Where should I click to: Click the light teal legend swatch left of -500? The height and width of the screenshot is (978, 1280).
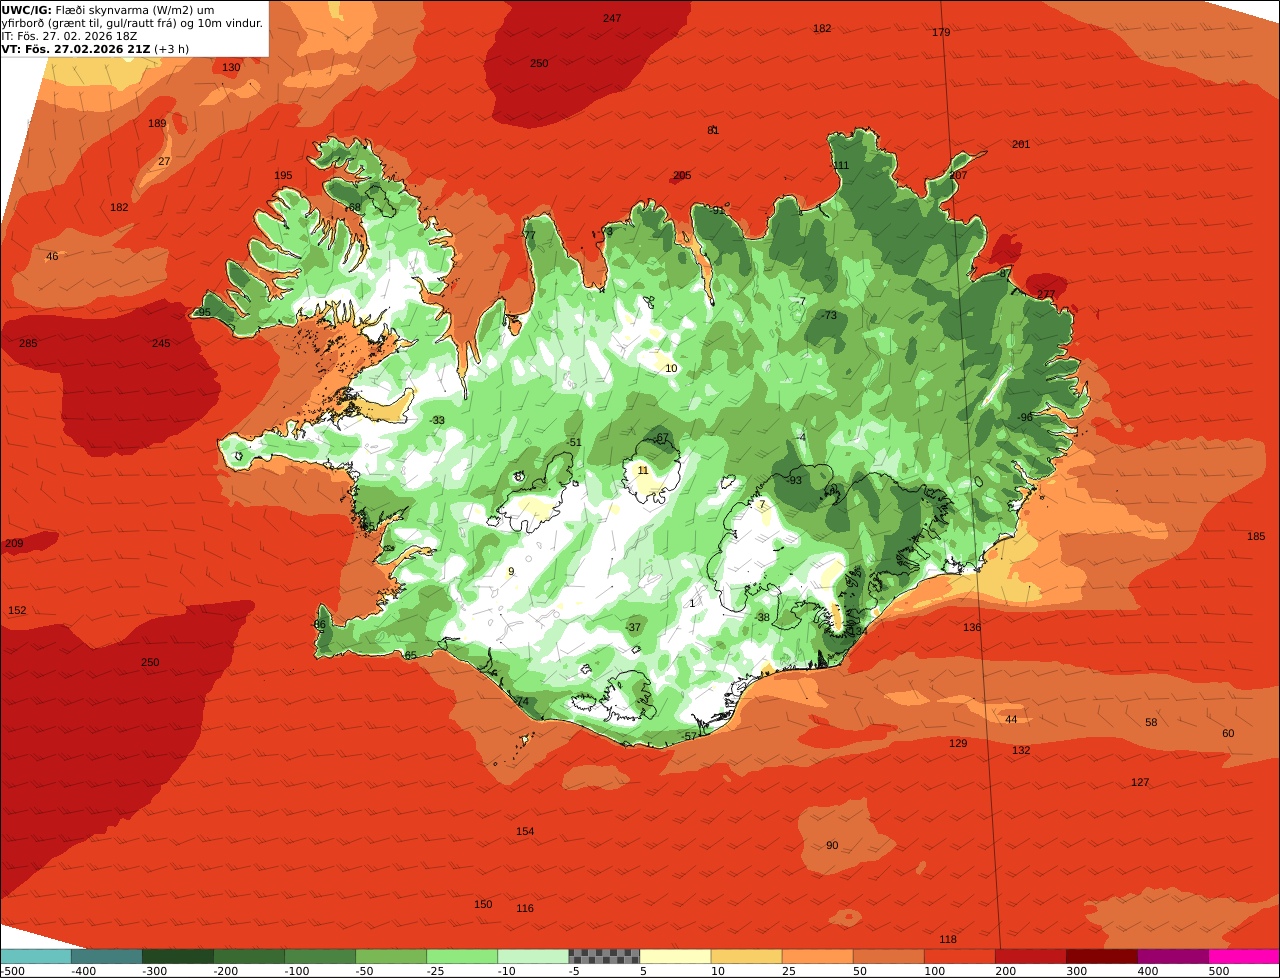tap(35, 956)
